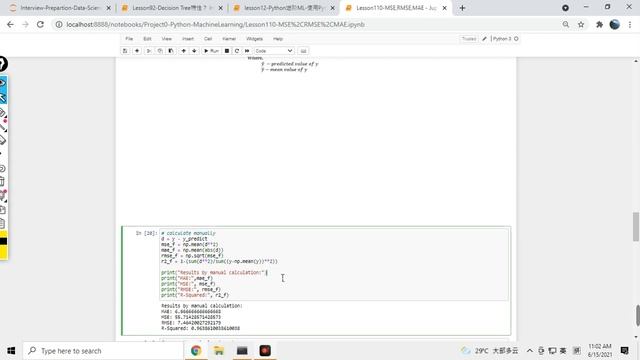Open the View menu in Jupyter
This screenshot has height=360, width=640.
(x=167, y=39)
